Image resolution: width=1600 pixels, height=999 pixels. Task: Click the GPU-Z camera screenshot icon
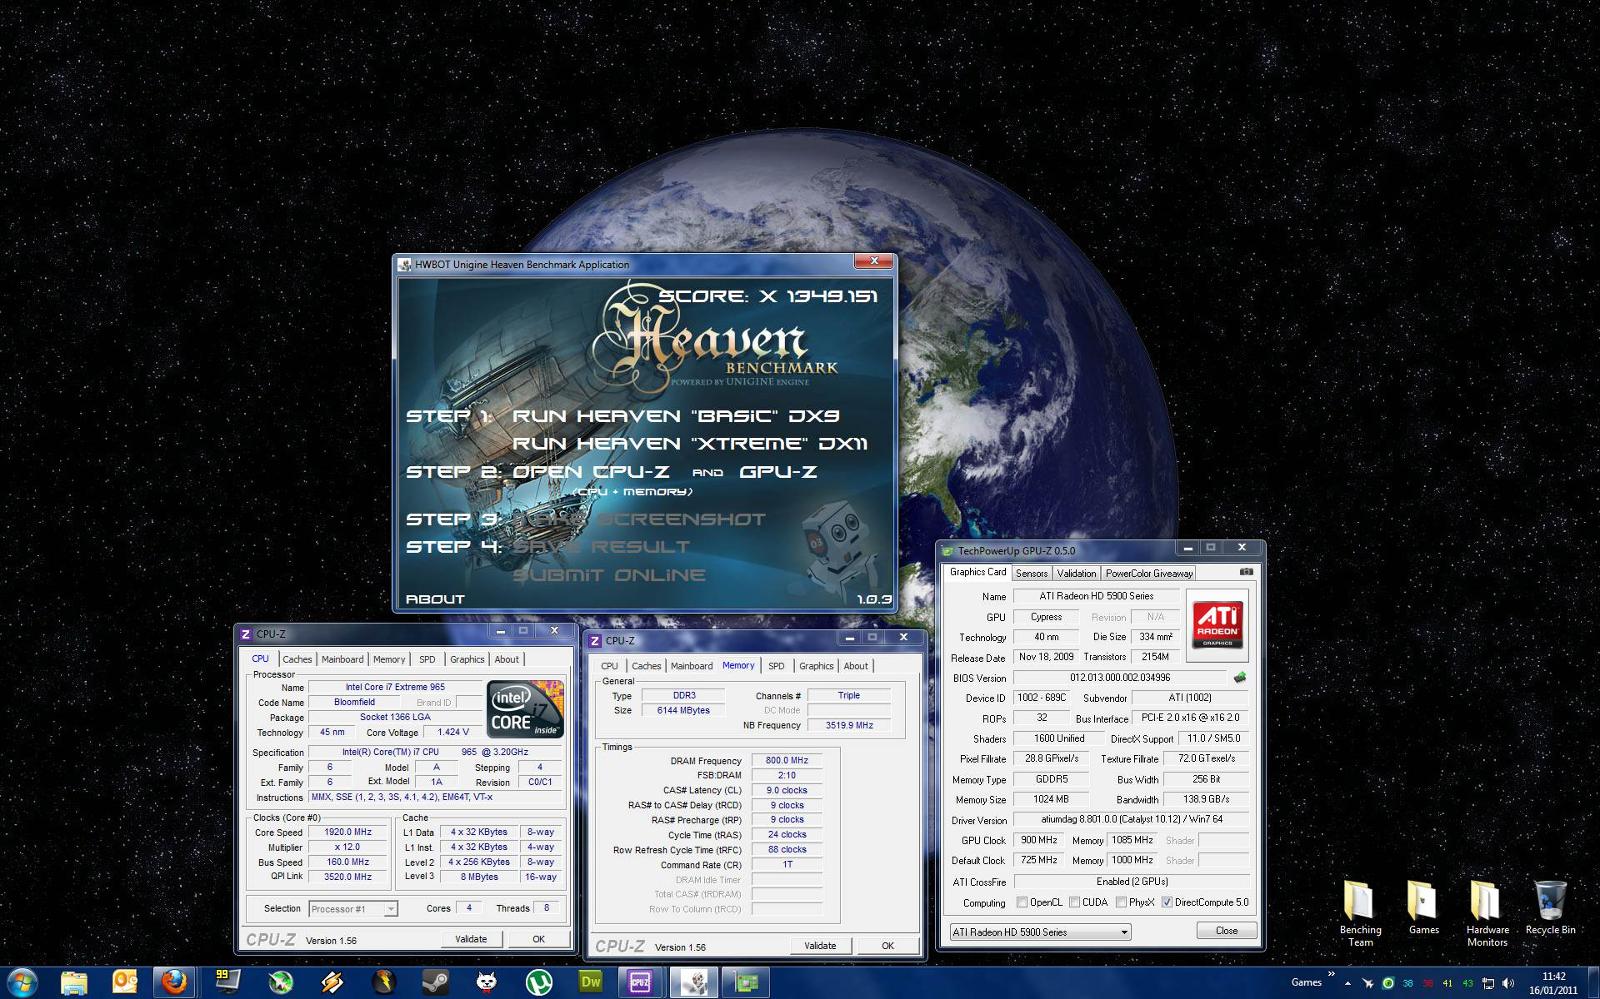(x=1246, y=572)
